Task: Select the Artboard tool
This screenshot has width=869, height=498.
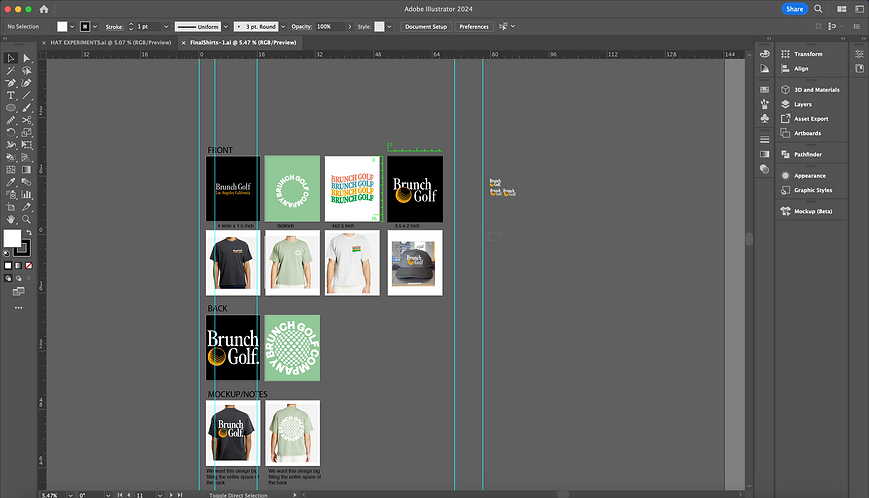Action: point(11,207)
